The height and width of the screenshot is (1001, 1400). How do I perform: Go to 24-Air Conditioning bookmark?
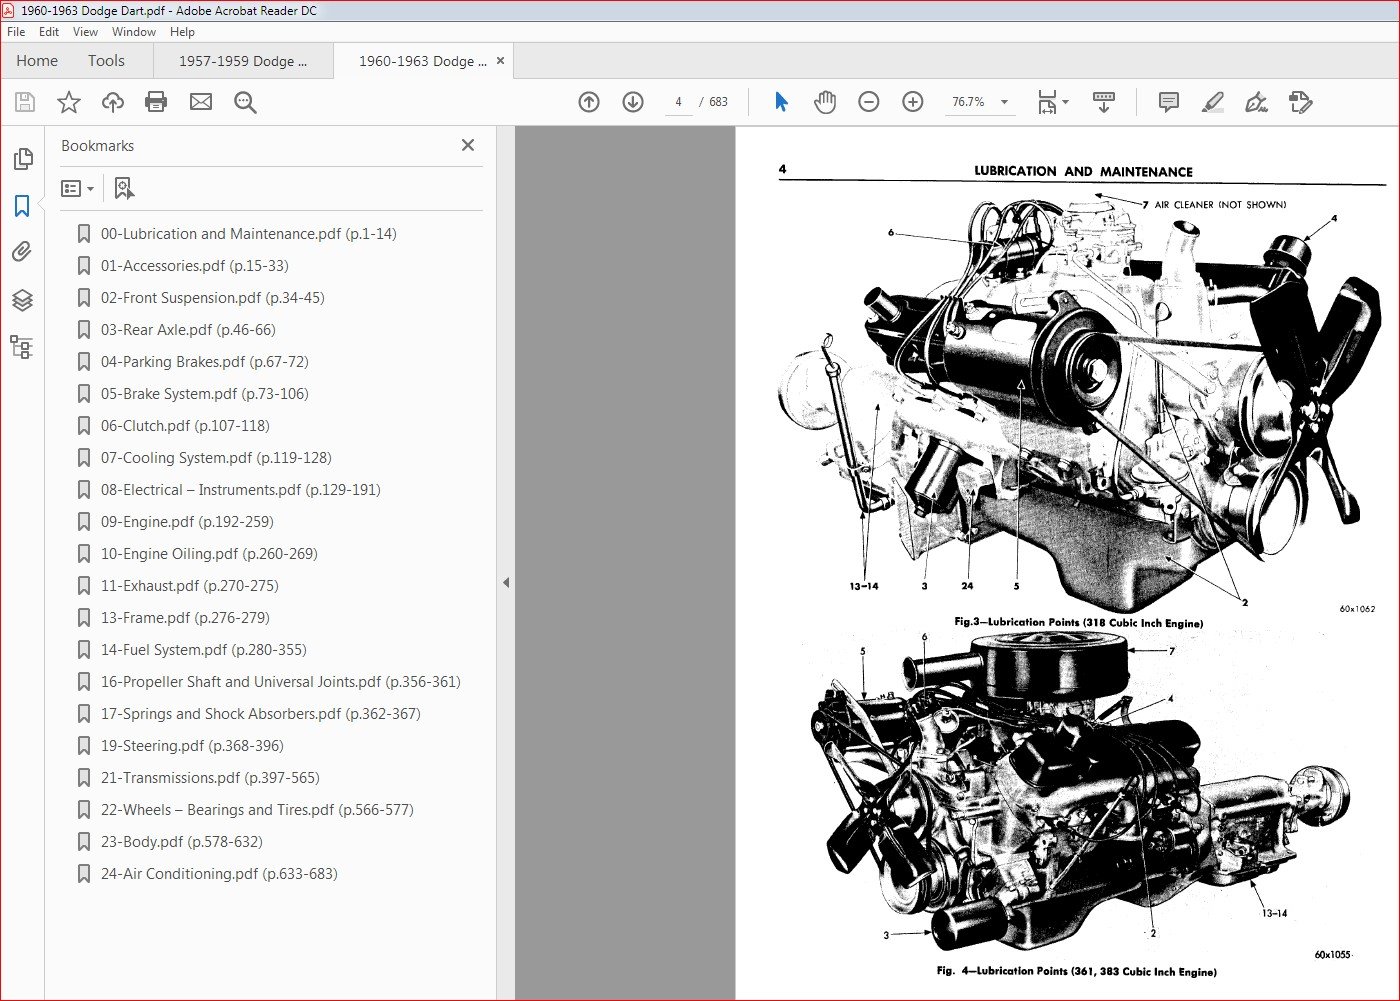[x=219, y=874]
